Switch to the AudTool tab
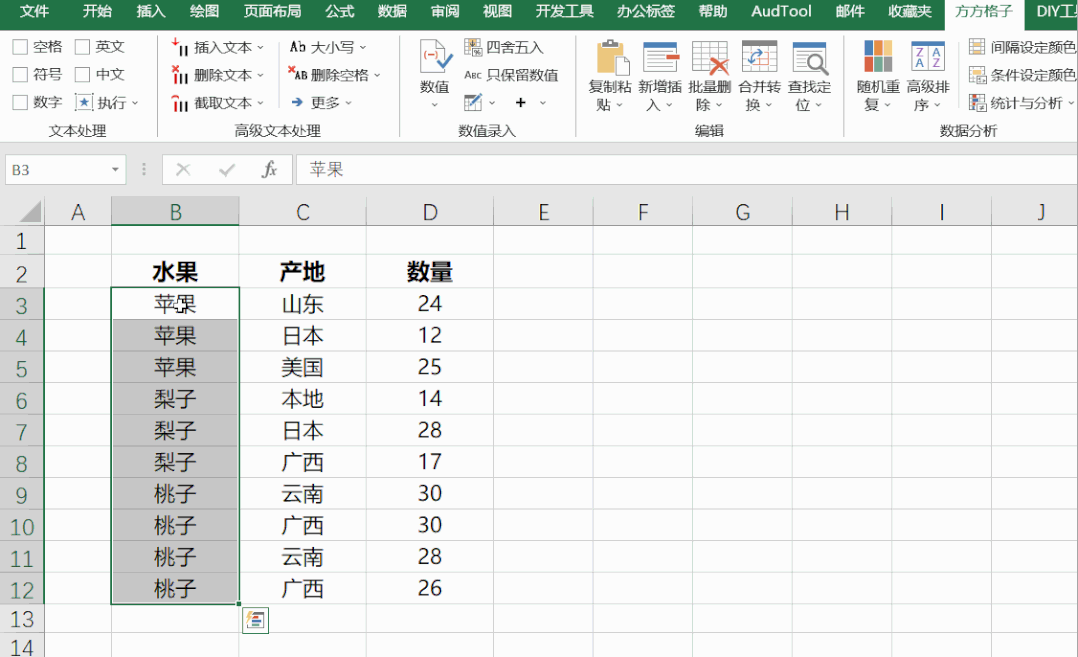The height and width of the screenshot is (657, 1078). (x=781, y=12)
